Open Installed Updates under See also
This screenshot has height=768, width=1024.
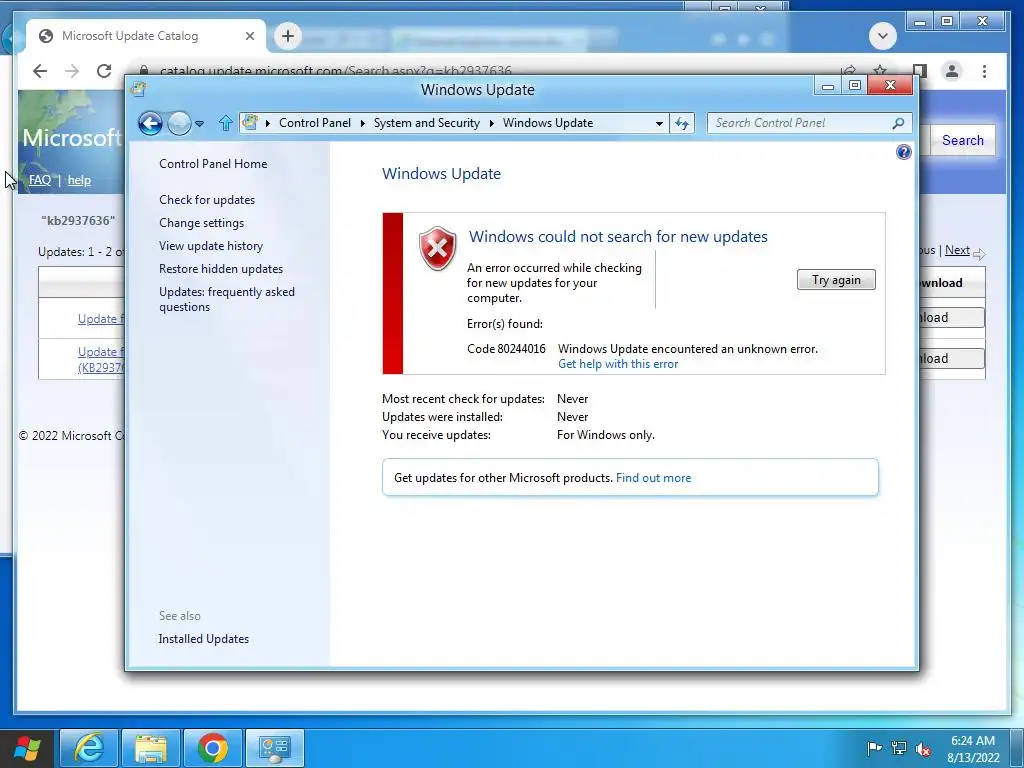coord(204,639)
